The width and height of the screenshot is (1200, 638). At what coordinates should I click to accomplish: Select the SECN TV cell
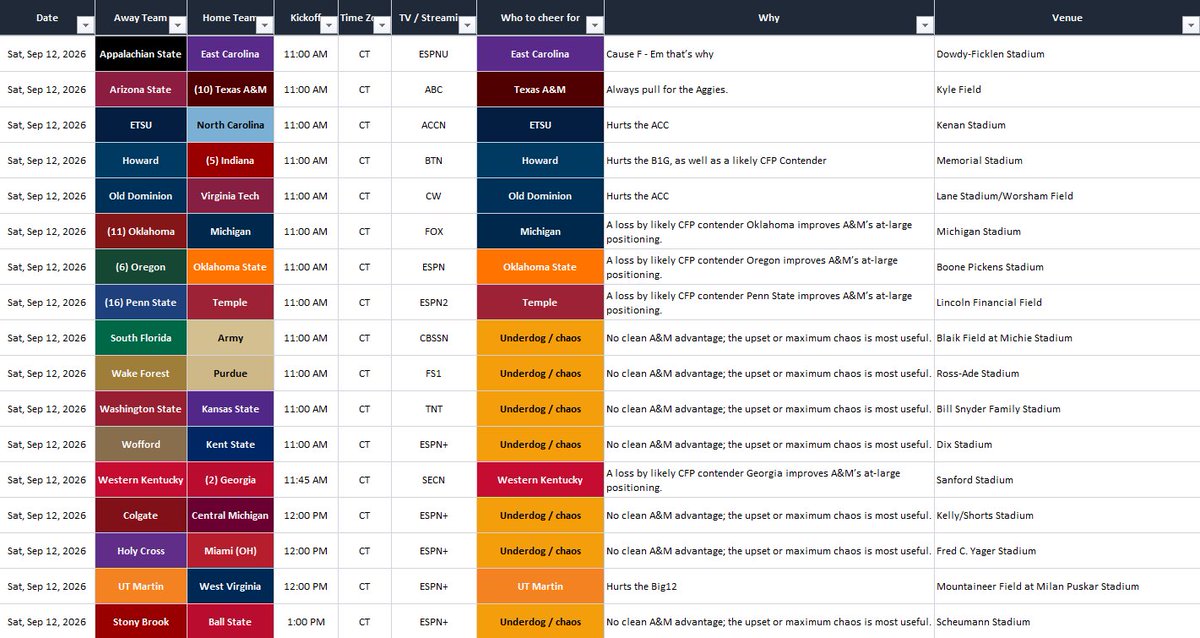coord(433,480)
